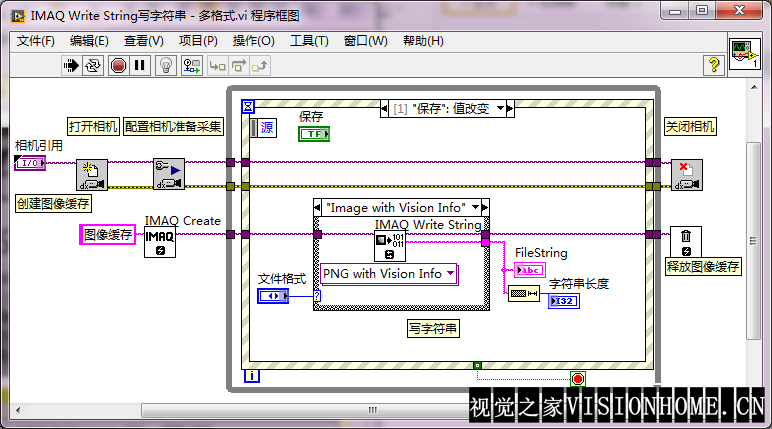Go to next case in case structure
Viewport: 772px width, 429px height.
(x=485, y=208)
